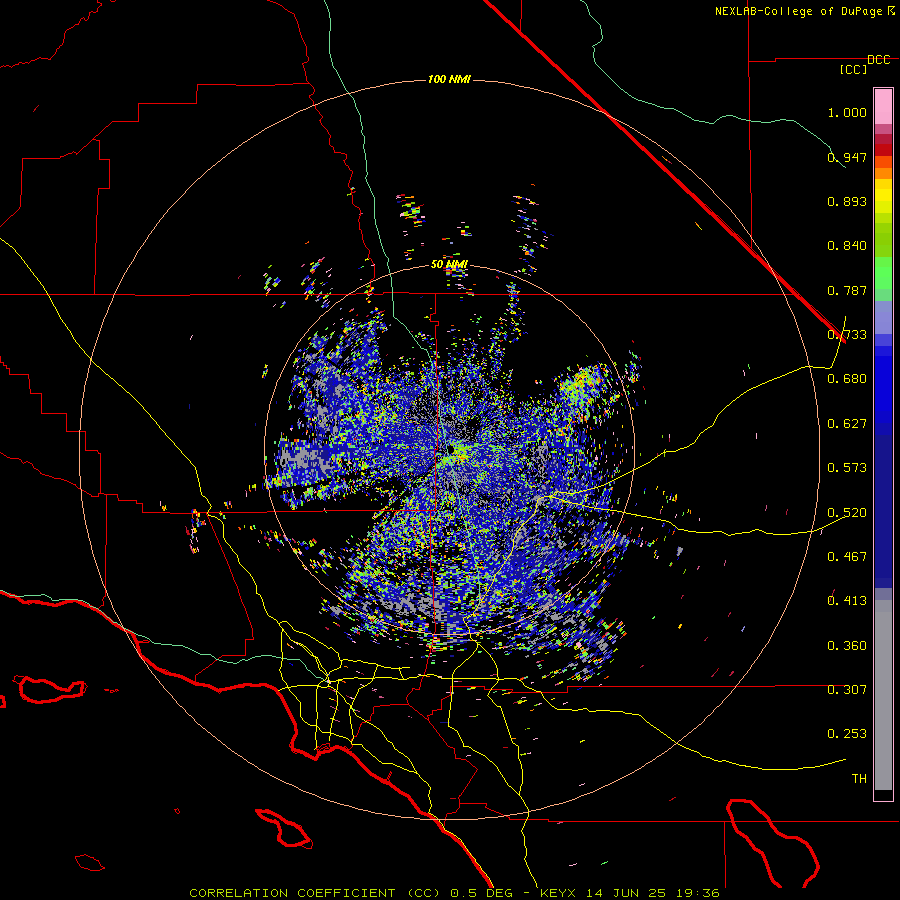The image size is (900, 900).
Task: Select the 0.893 scale value
Action: [847, 201]
